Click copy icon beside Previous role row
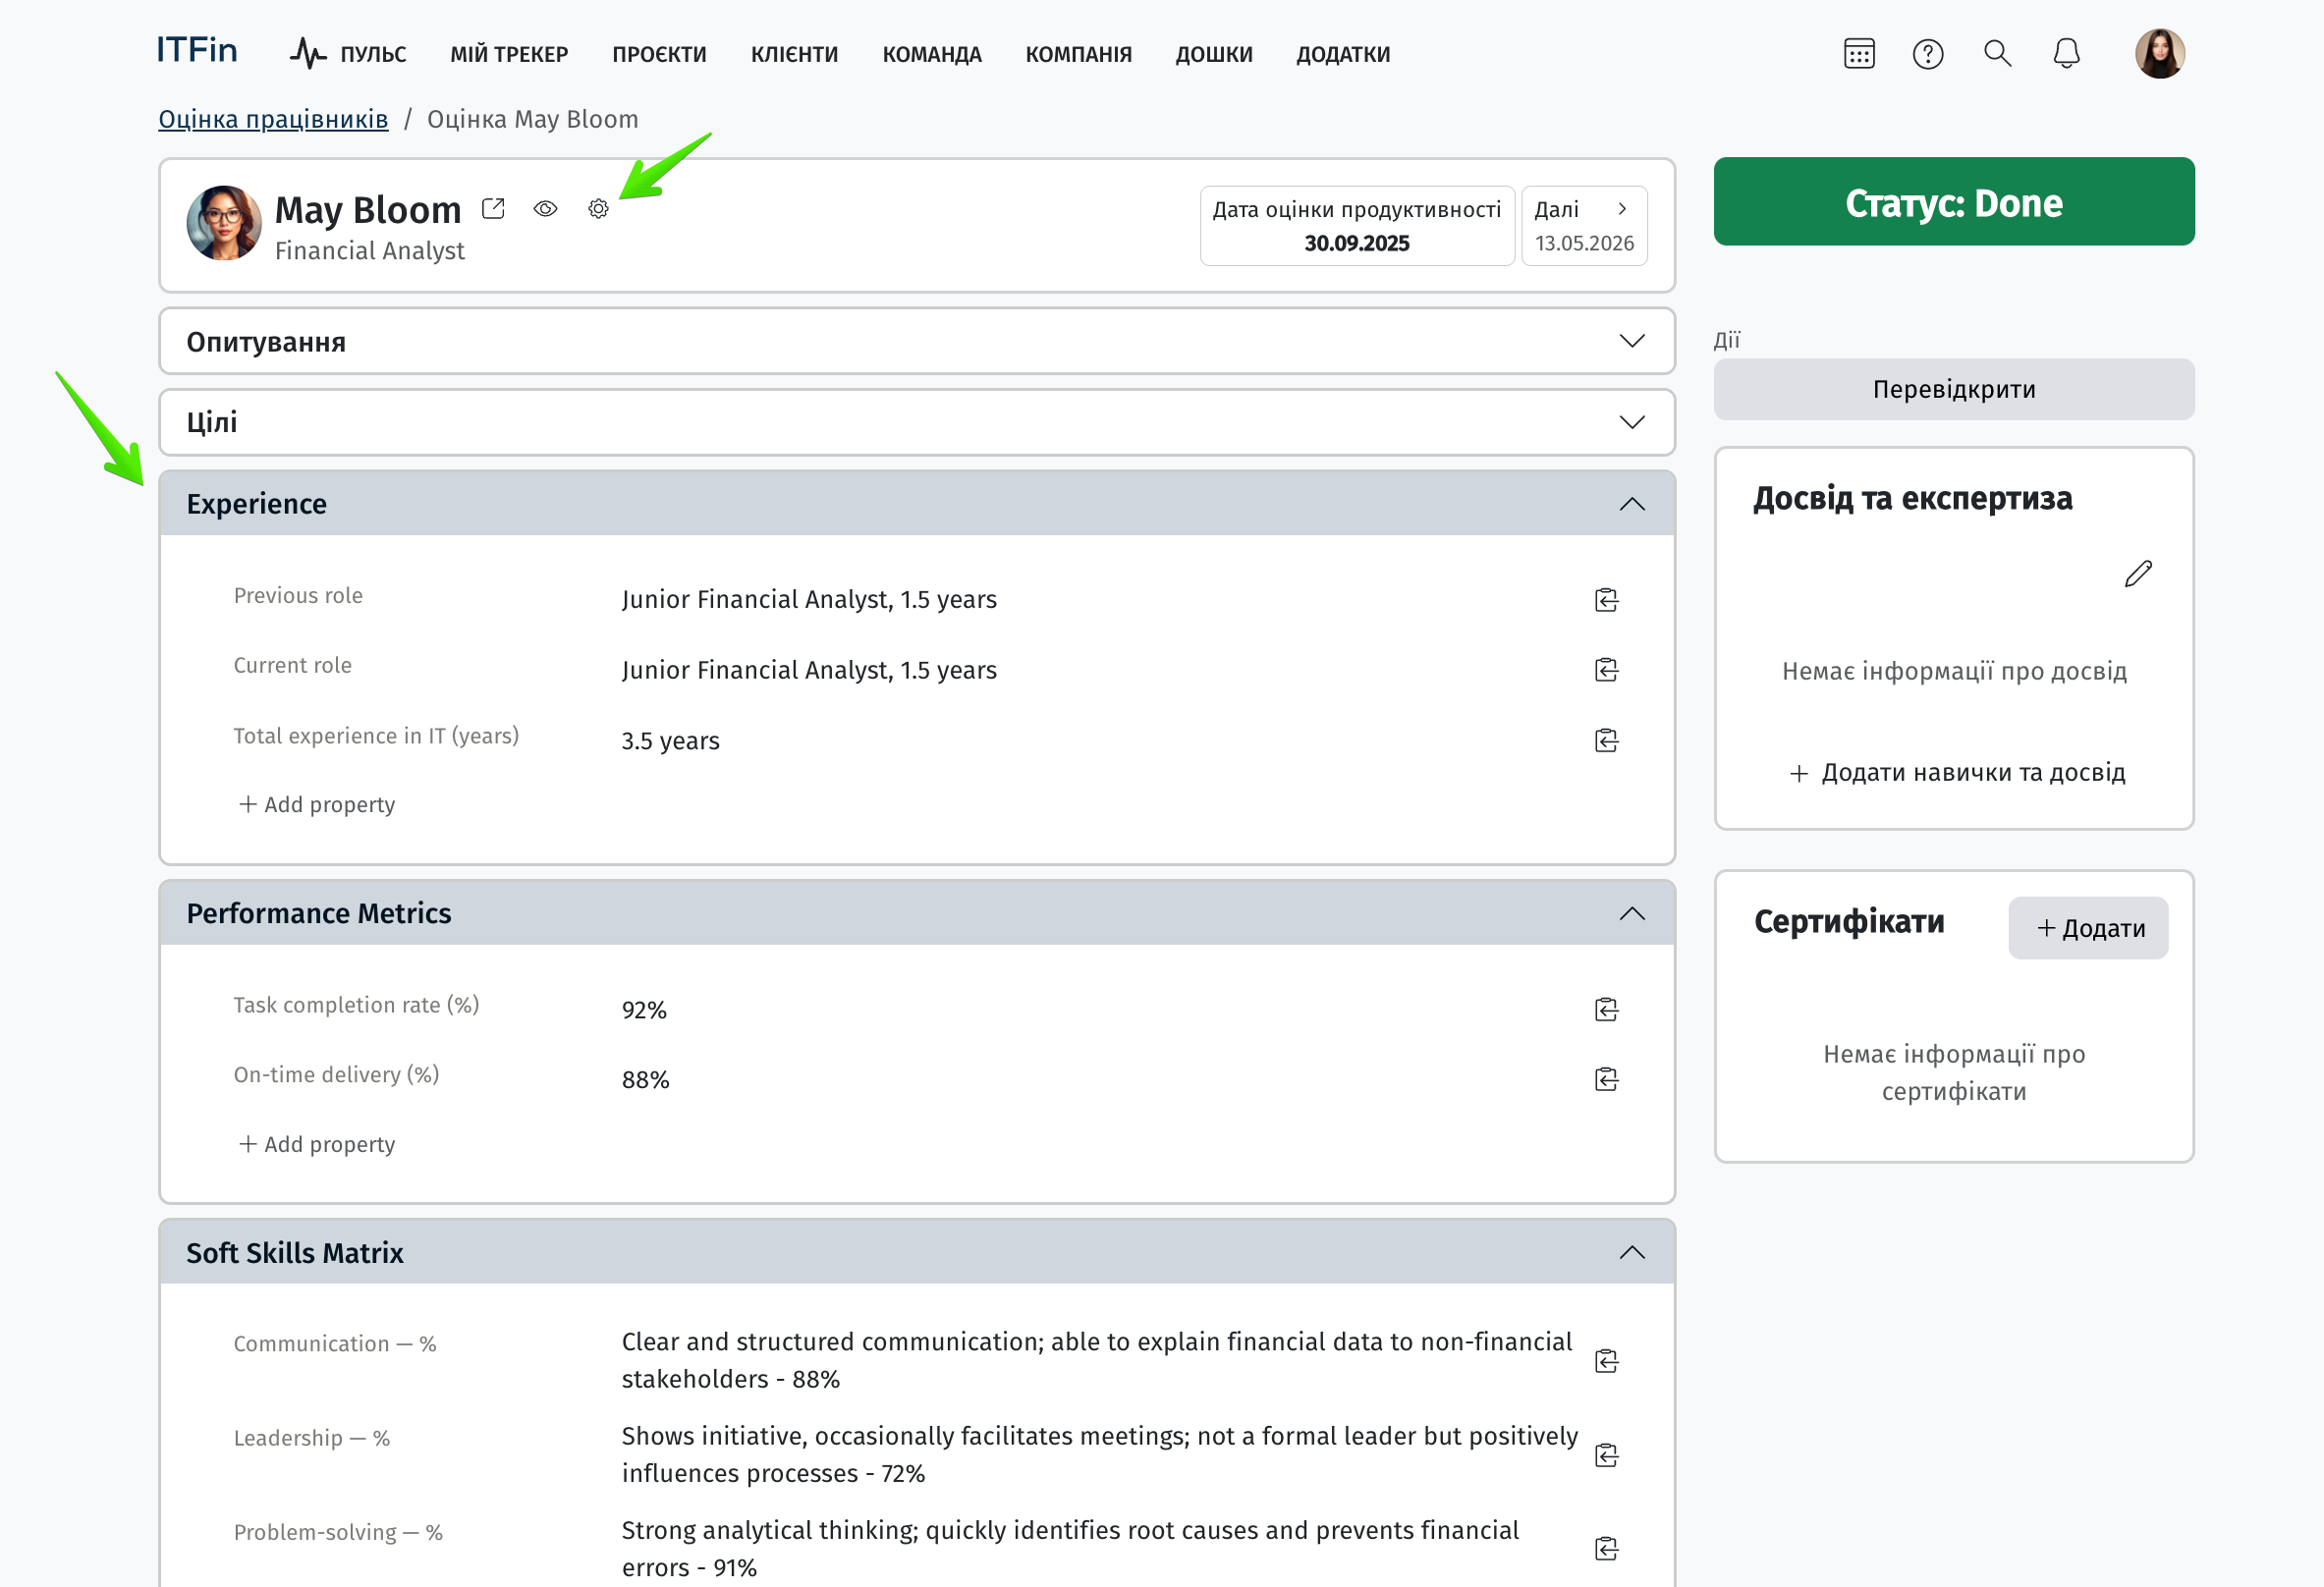Viewport: 2324px width, 1587px height. [1606, 600]
